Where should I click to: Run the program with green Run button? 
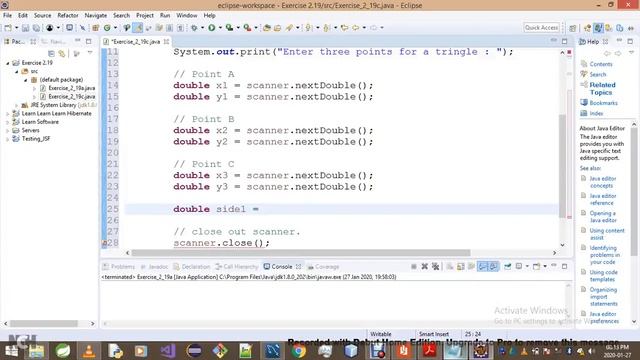click(x=211, y=28)
